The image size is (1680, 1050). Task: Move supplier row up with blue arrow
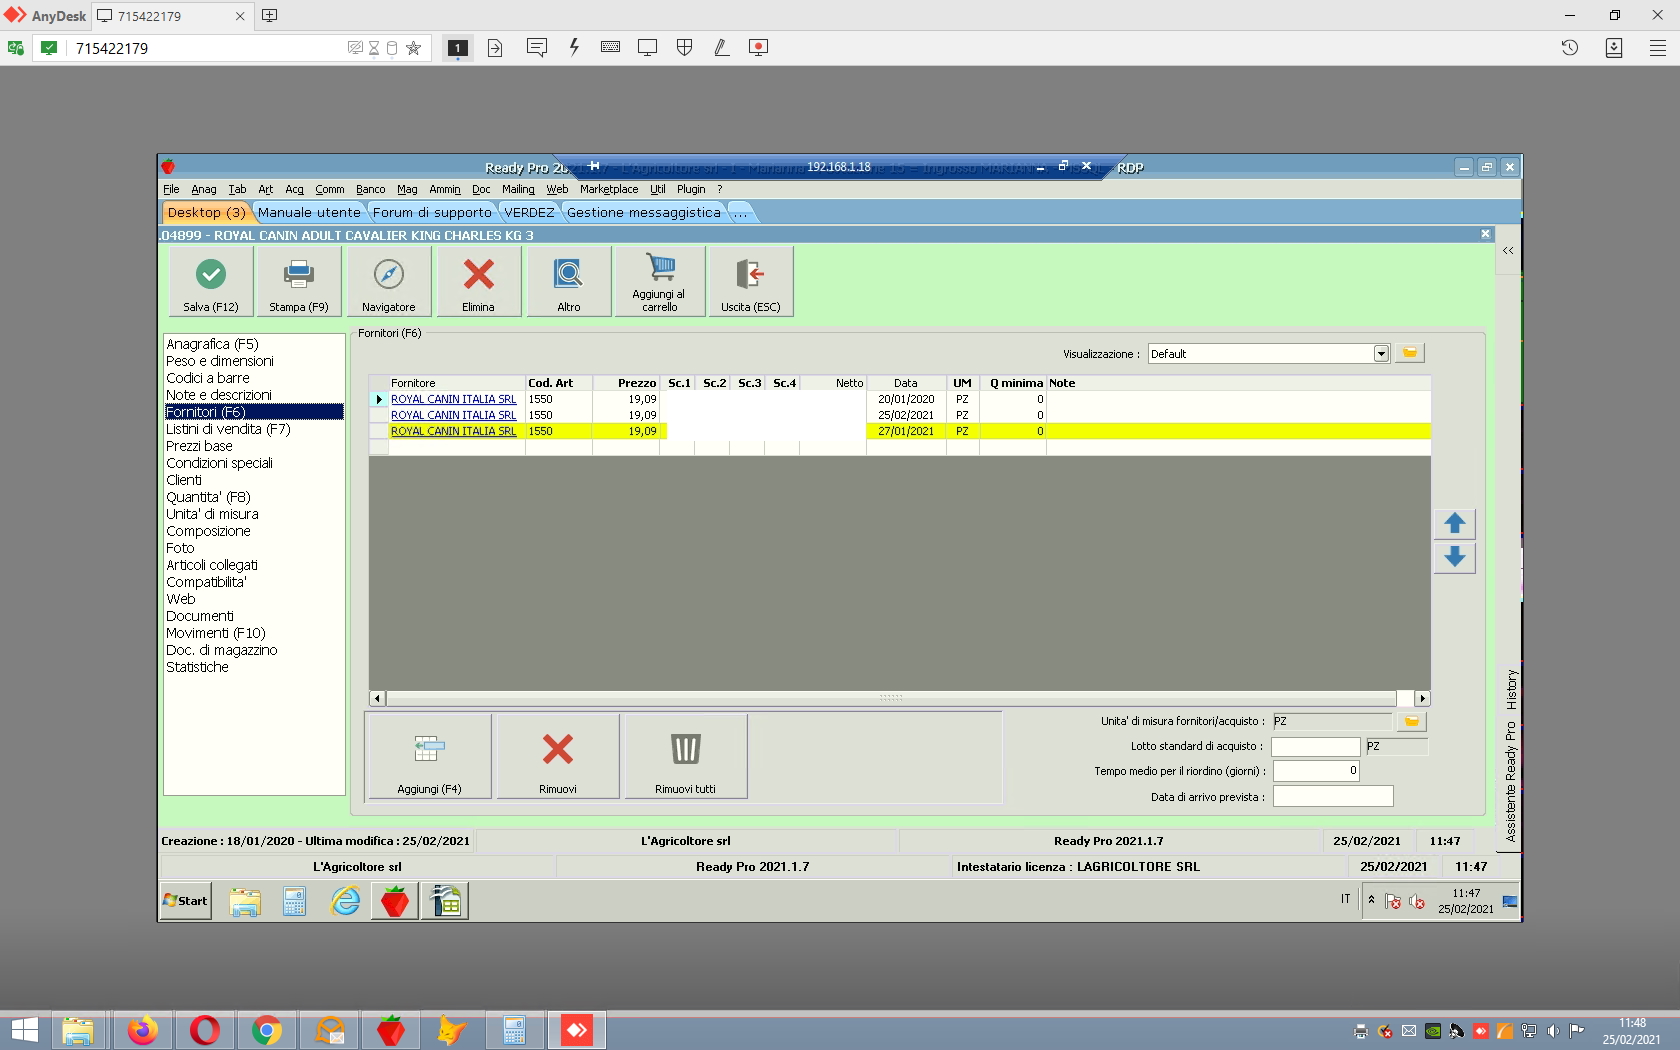[x=1455, y=523]
